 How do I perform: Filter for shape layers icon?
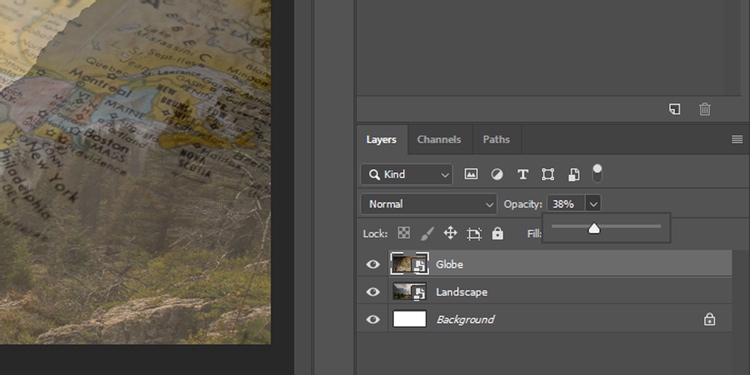click(548, 175)
